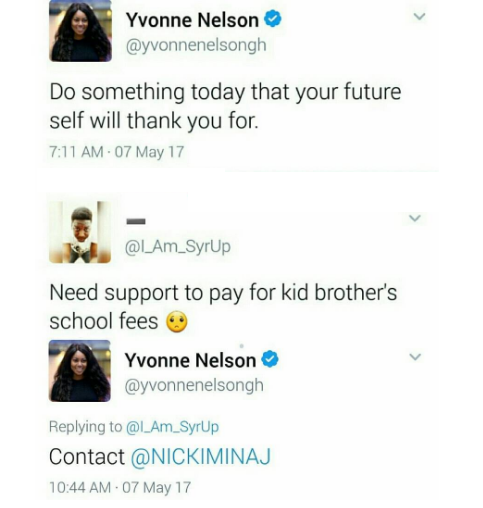Click the sad face emoji after school fees
The width and height of the screenshot is (483, 508).
click(x=177, y=322)
